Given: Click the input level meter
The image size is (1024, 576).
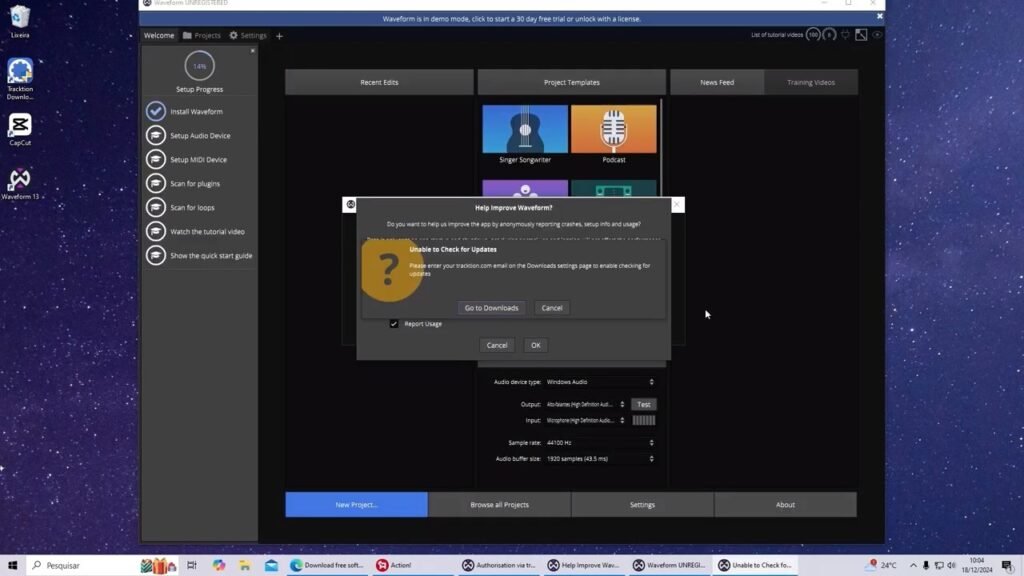Looking at the screenshot, I should point(643,421).
